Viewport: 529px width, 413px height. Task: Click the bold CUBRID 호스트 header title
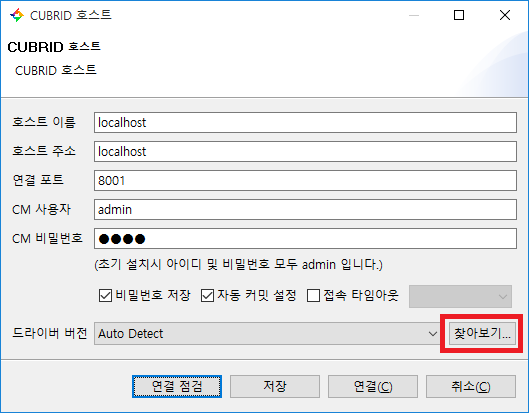pos(54,47)
